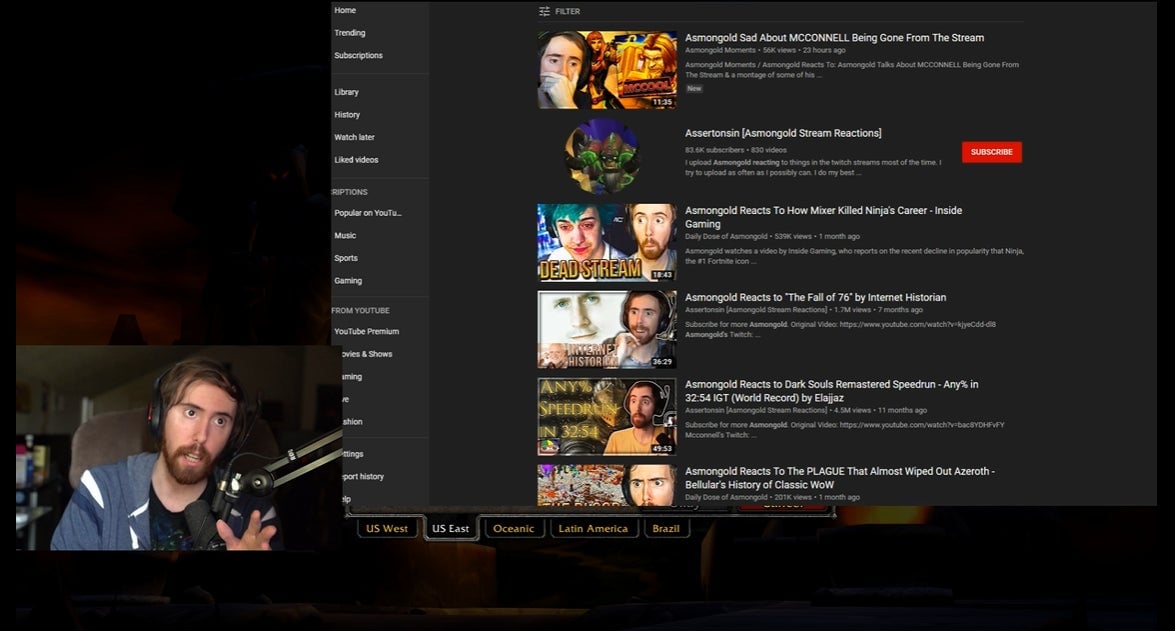Open Subscriptions in the sidebar

(x=358, y=56)
